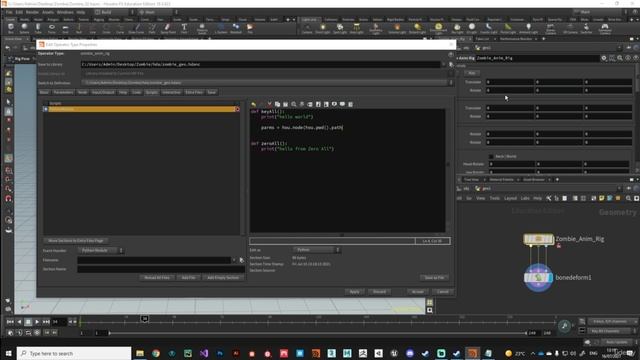Open the Windows menu in the menu bar

coord(65,12)
